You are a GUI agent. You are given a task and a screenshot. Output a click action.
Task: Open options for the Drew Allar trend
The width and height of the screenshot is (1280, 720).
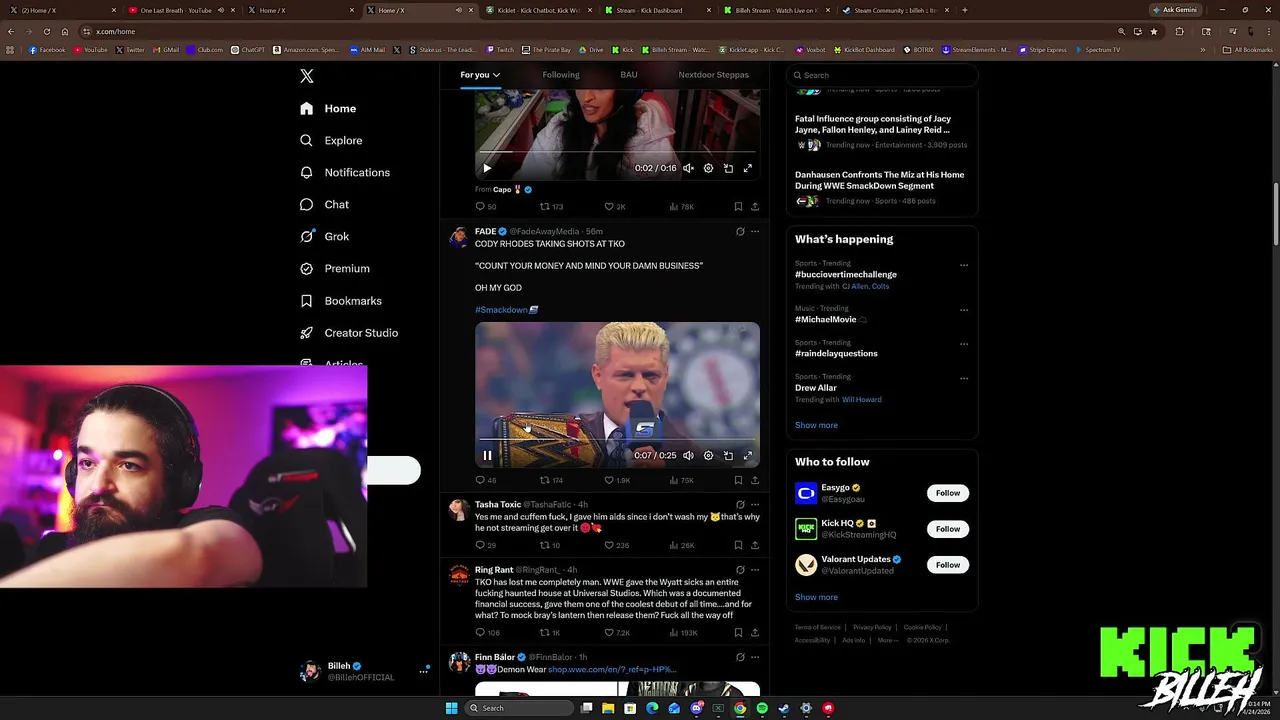coord(964,378)
